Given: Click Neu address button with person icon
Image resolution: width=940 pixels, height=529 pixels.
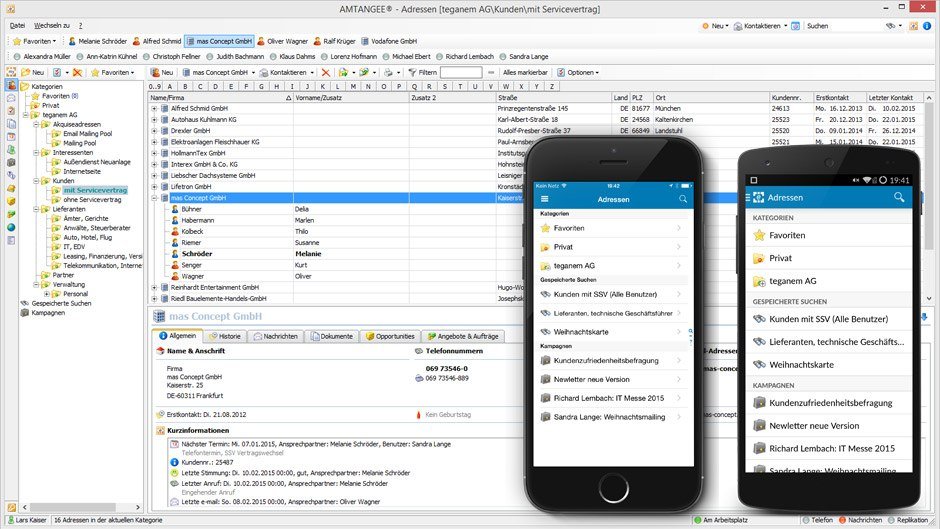Looking at the screenshot, I should (162, 72).
